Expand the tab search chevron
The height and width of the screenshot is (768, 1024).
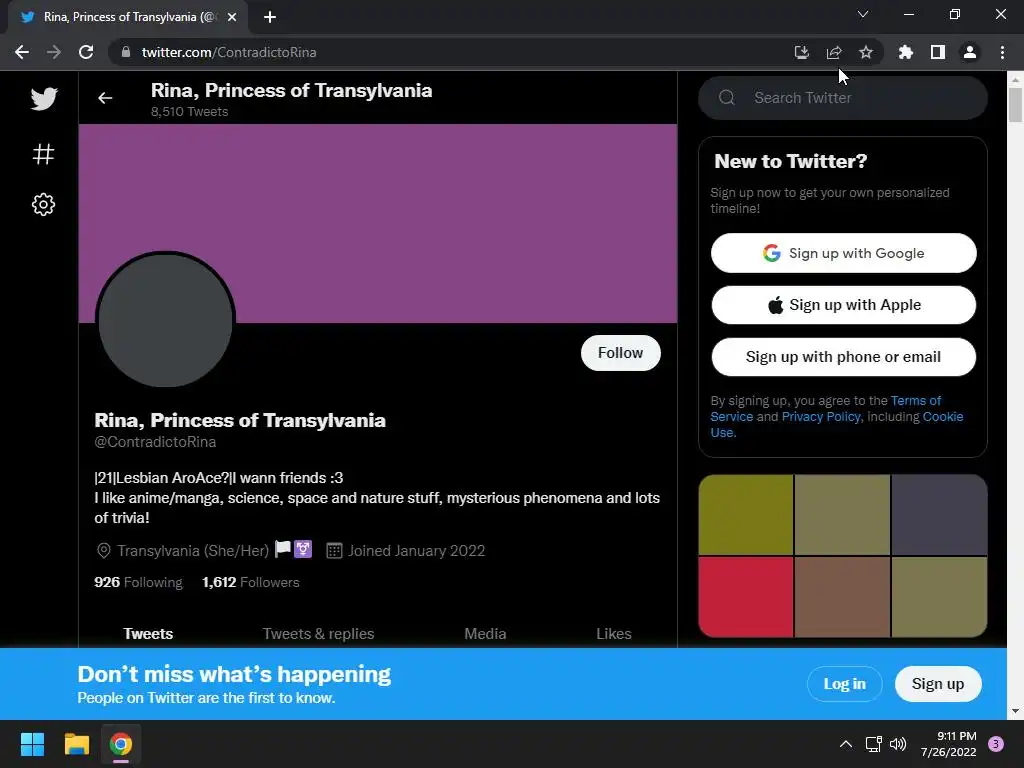point(863,14)
